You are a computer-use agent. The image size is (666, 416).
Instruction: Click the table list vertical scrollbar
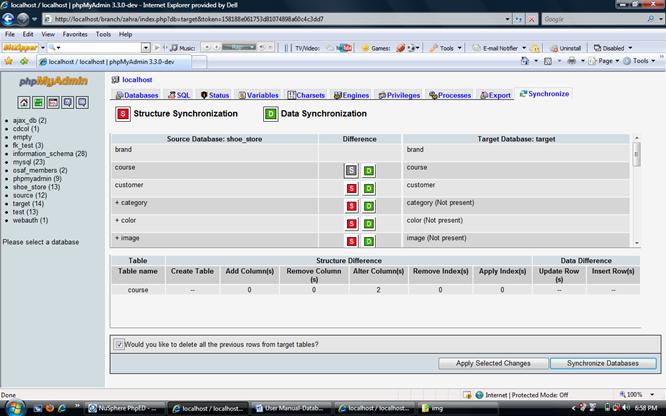pos(636,190)
